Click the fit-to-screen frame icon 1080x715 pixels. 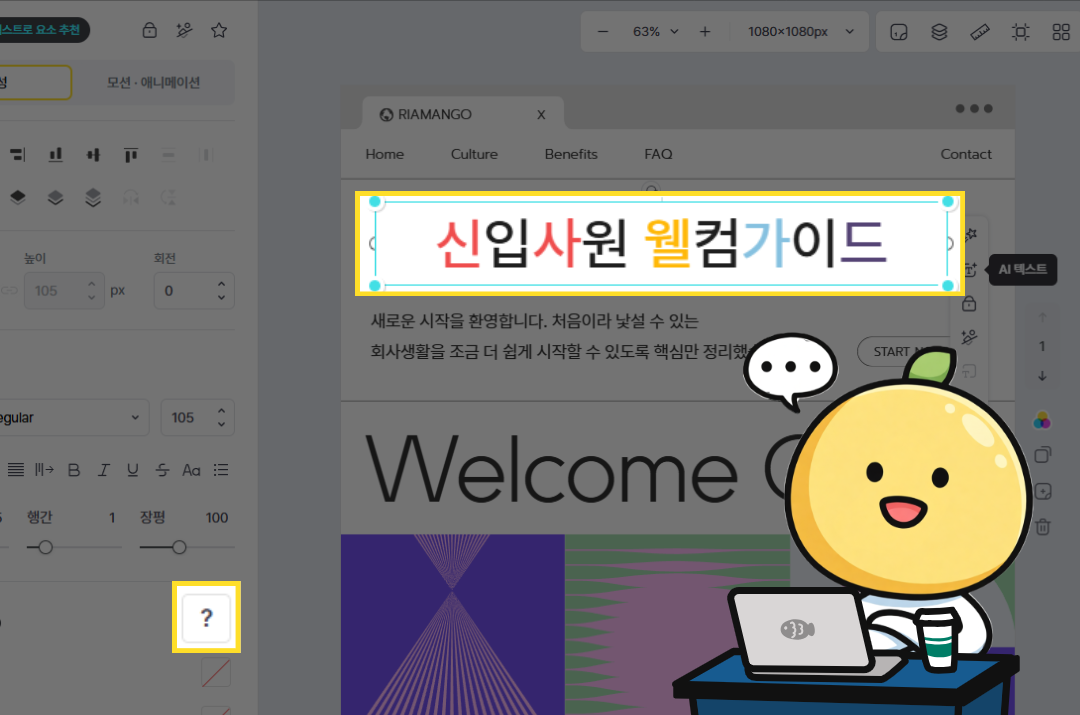tap(1021, 32)
